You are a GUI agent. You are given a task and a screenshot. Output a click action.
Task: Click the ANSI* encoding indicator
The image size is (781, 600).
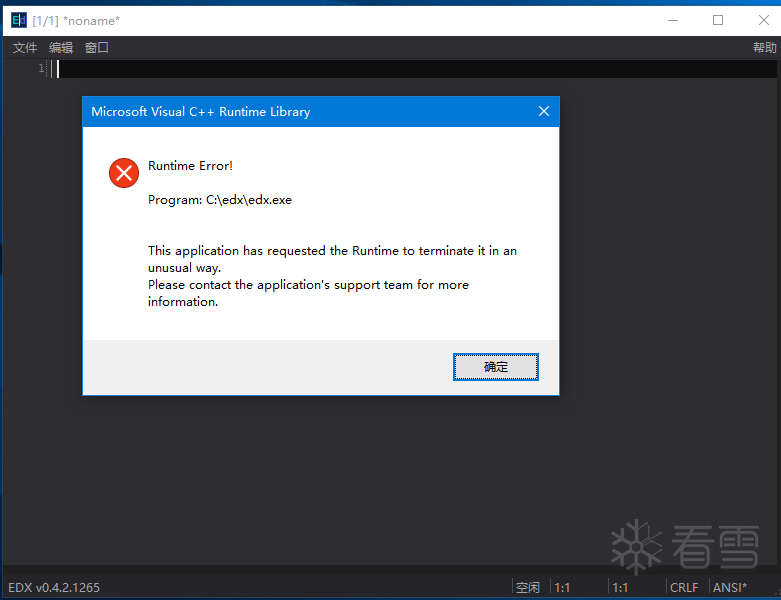(730, 588)
